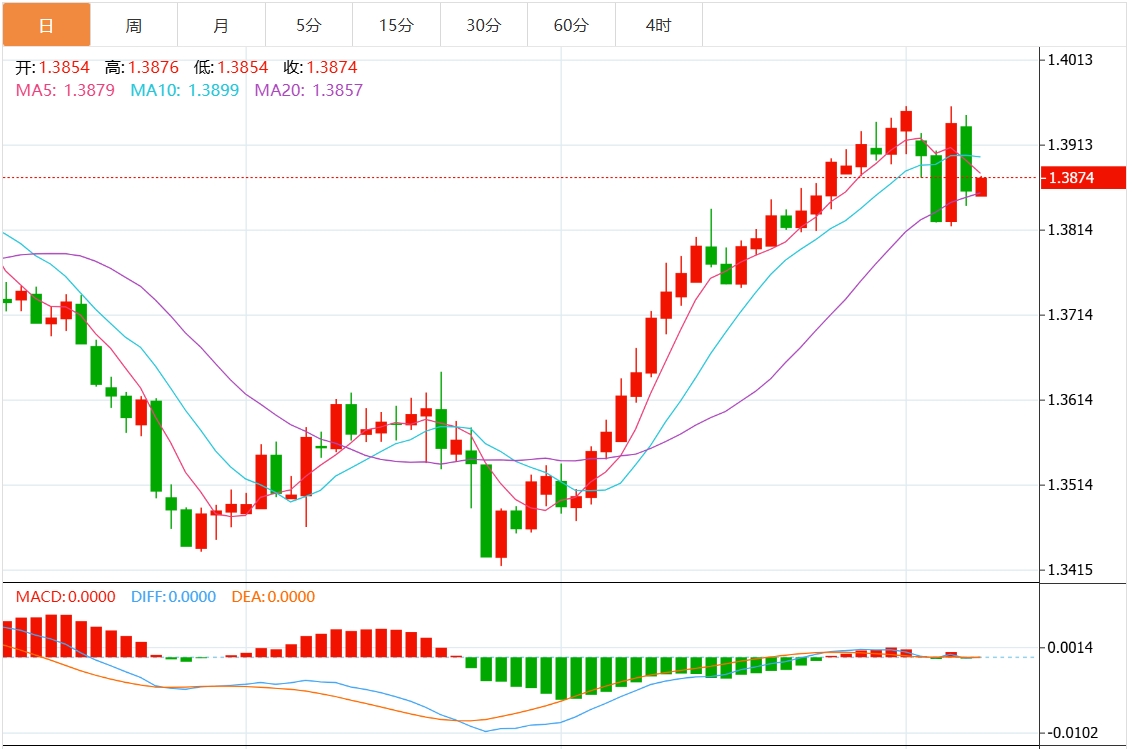The image size is (1134, 749).
Task: Click the 1.3514 price axis label
Action: [1070, 485]
